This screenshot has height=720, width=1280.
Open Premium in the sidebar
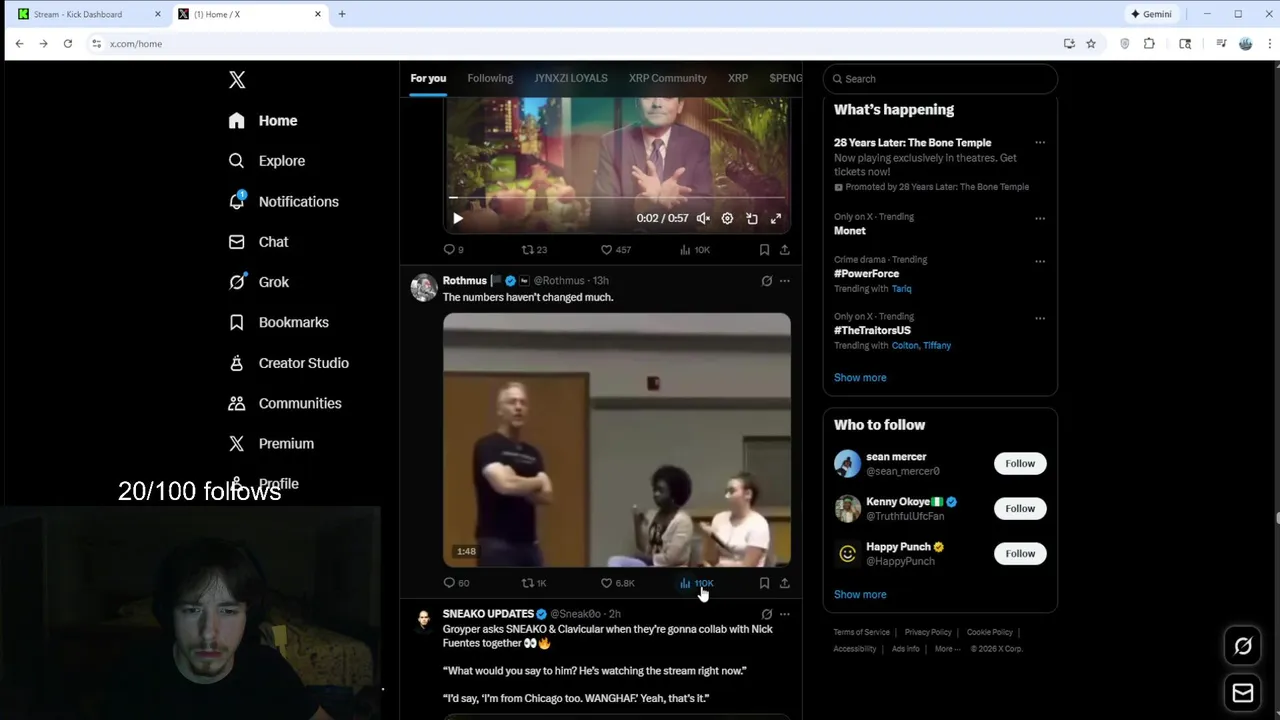tap(271, 443)
